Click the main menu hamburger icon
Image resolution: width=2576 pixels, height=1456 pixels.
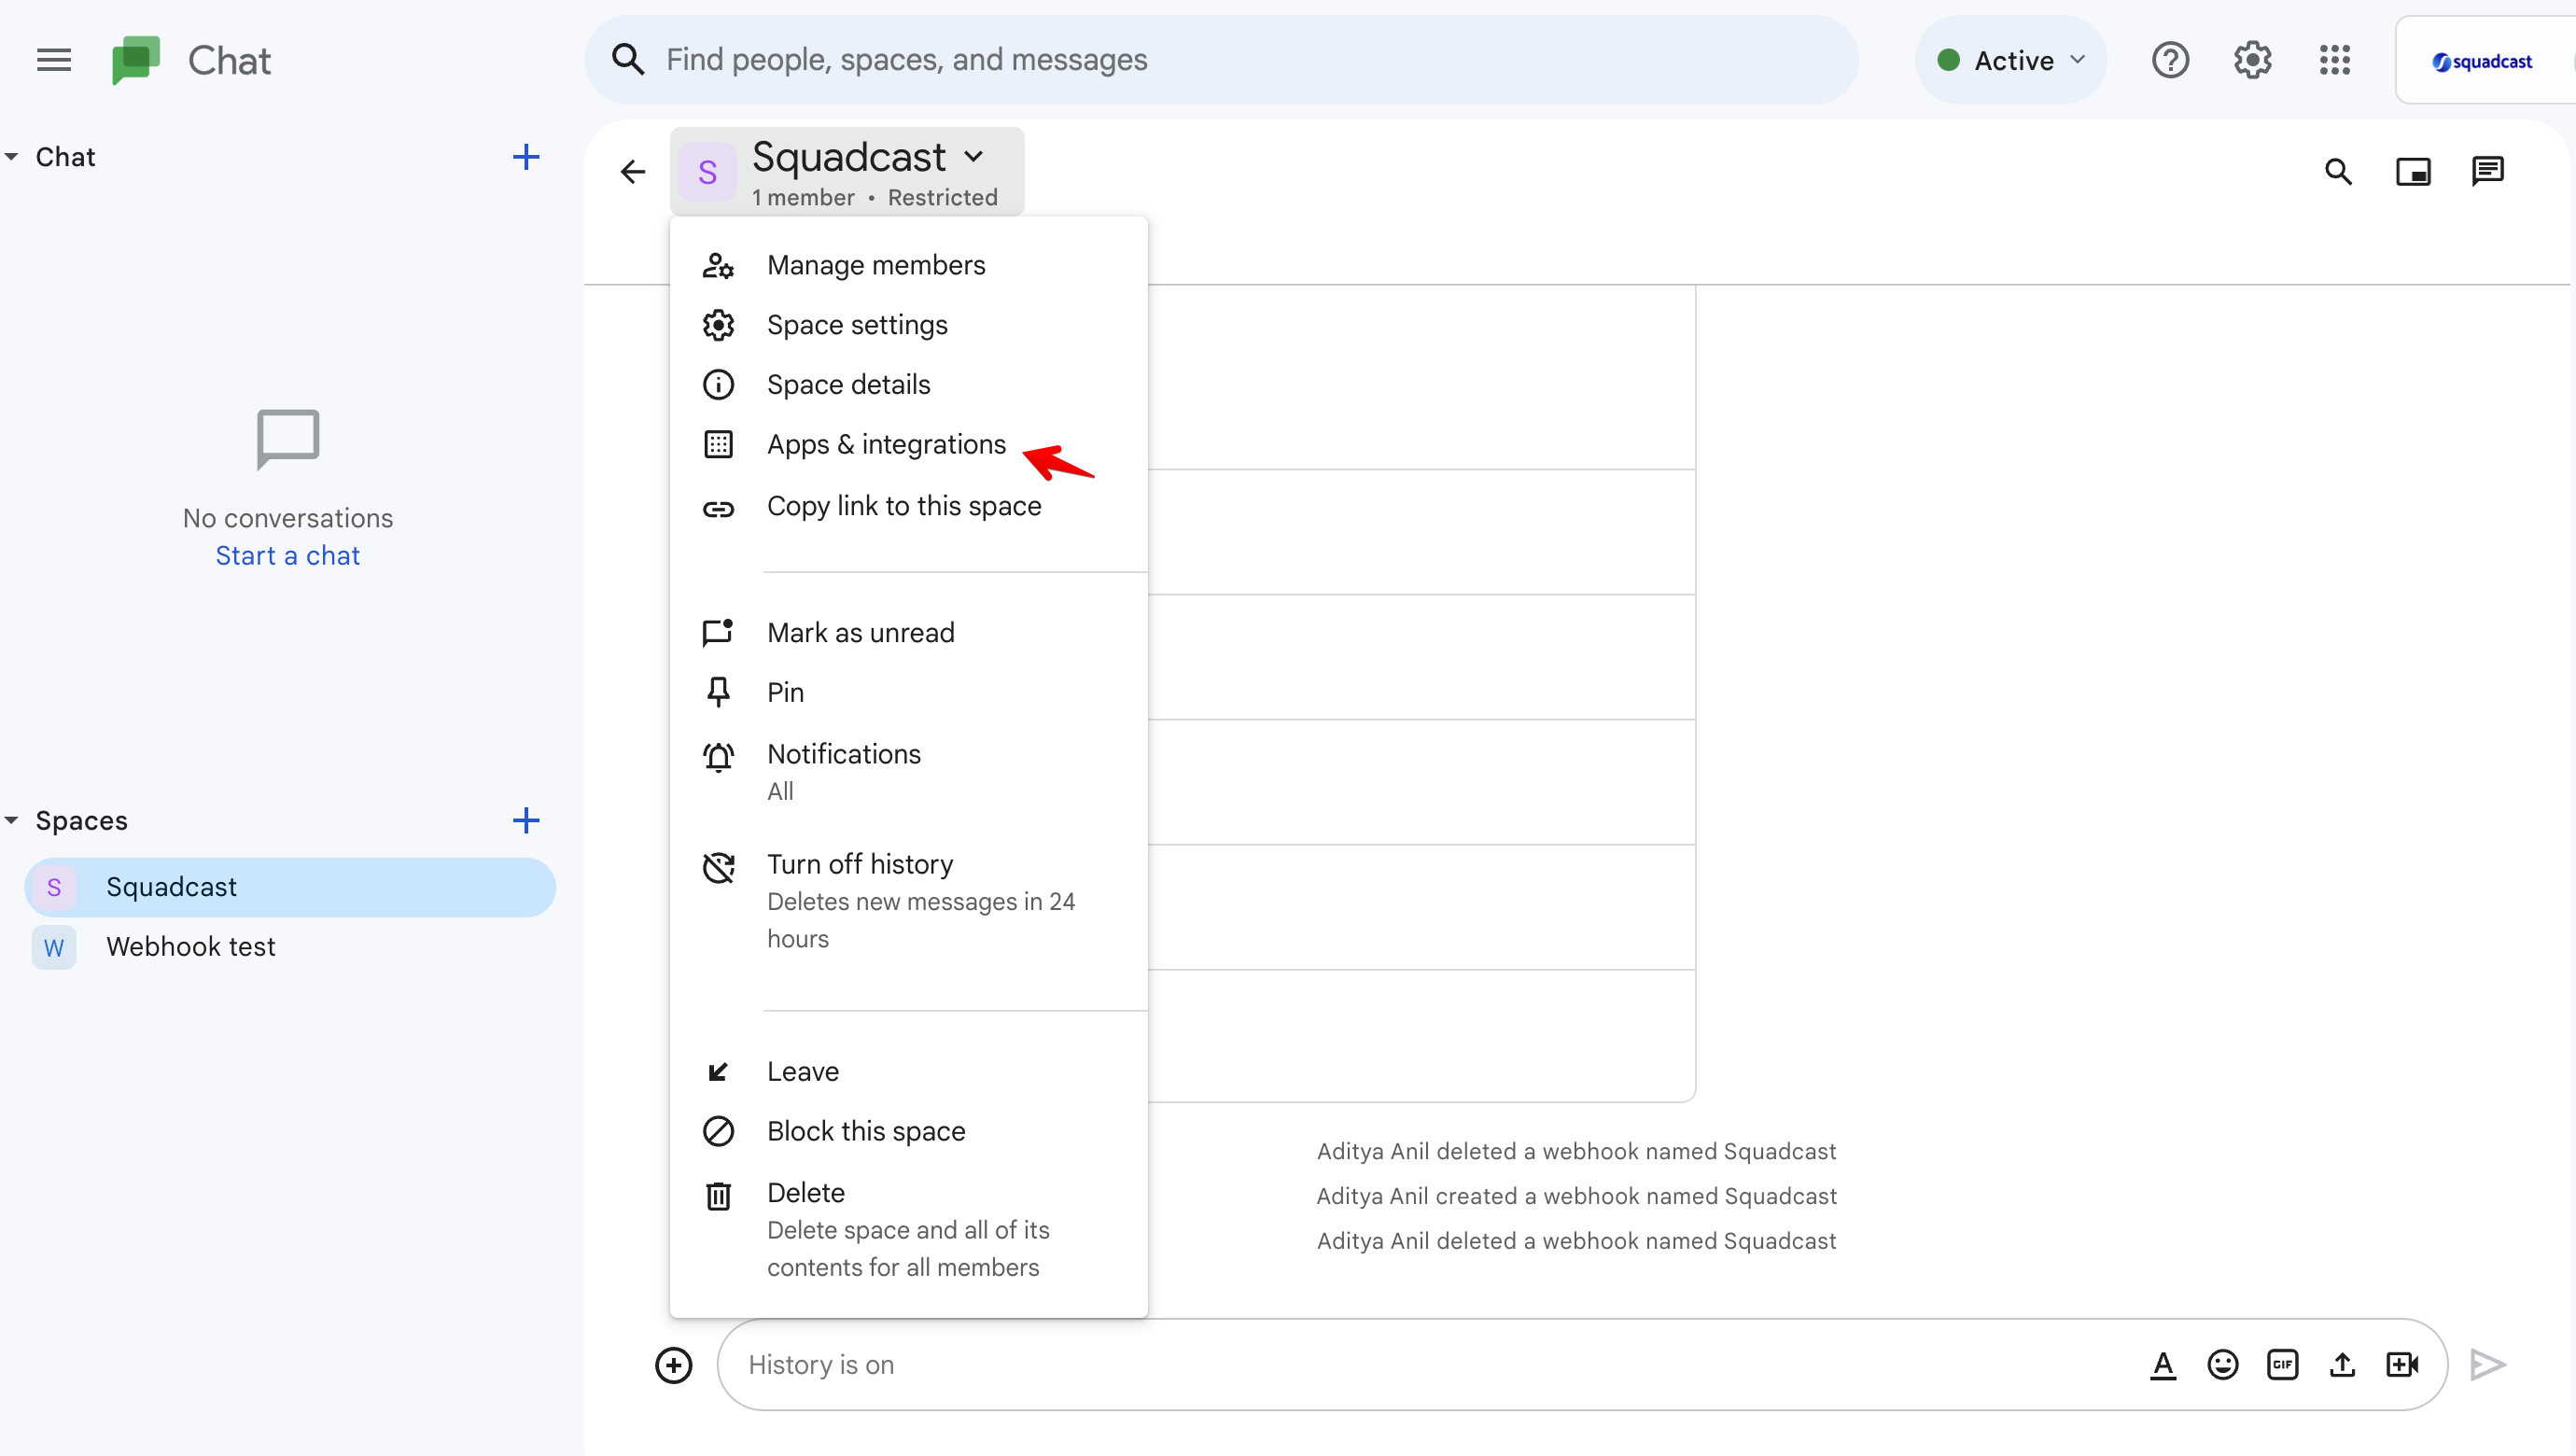54,60
